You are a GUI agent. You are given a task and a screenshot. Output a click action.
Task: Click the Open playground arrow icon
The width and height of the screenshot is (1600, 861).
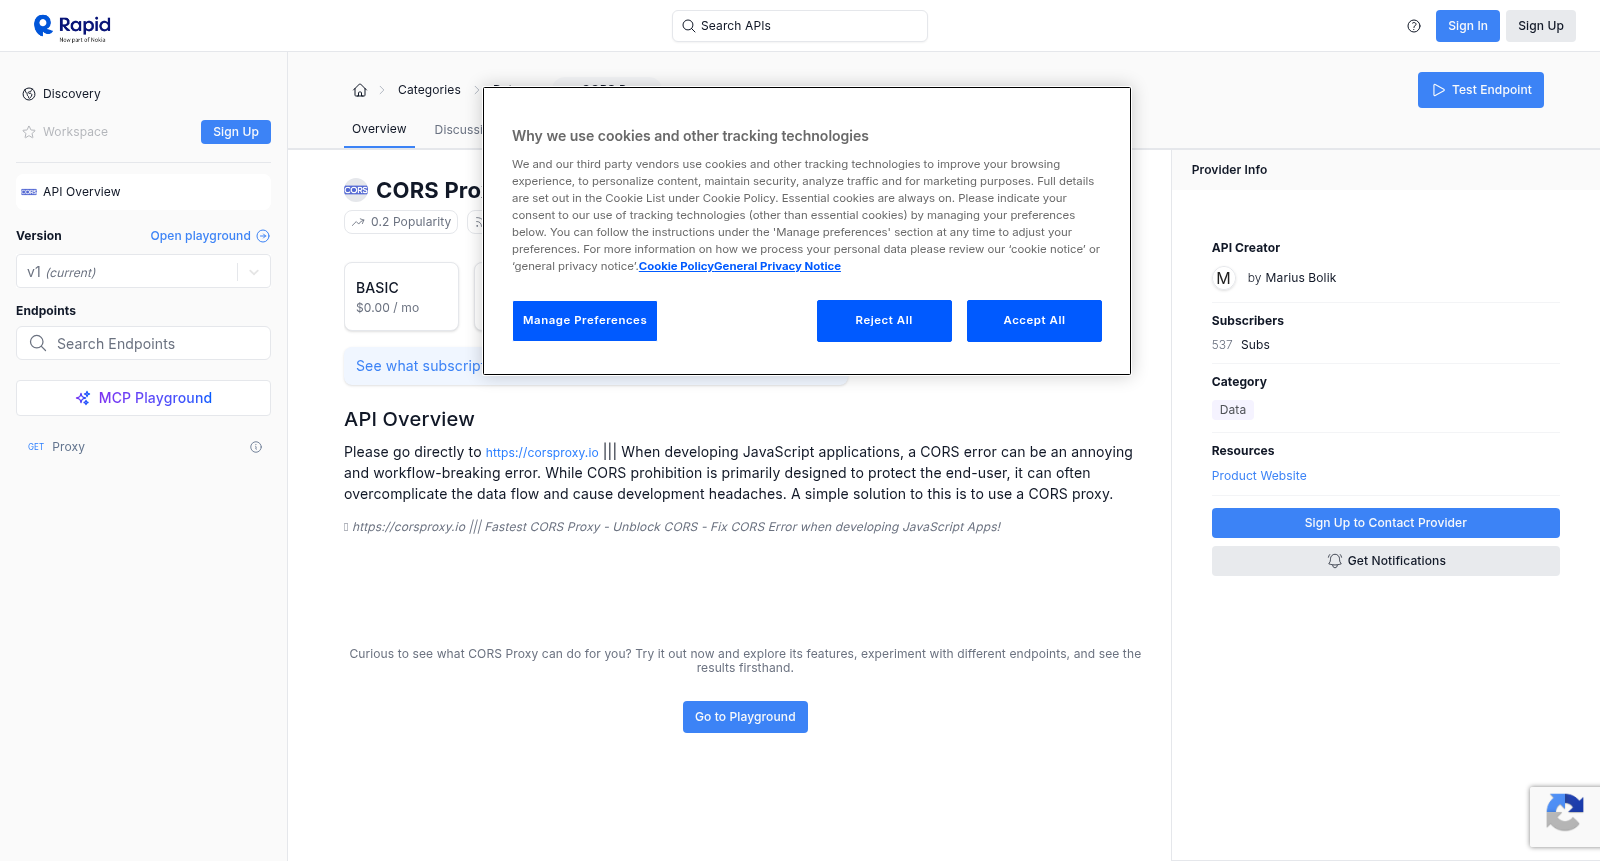263,236
